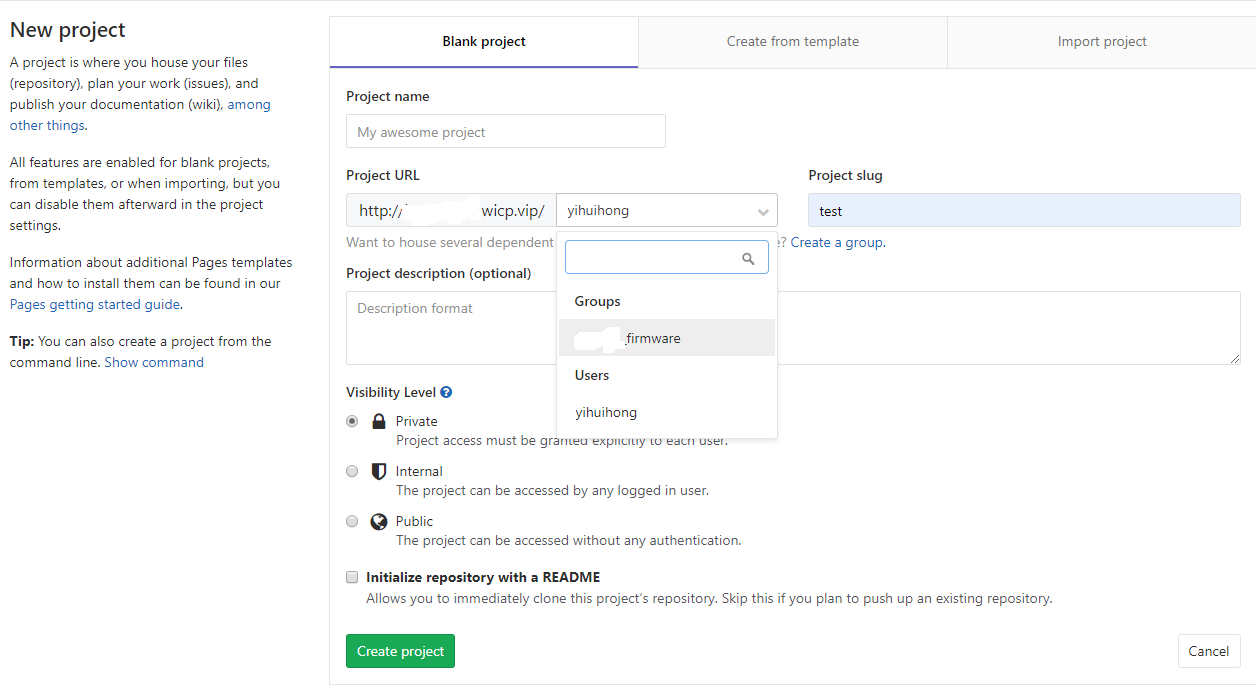Screen dimensions: 1256x688
Task: Select the firmware group from the dropdown
Action: (x=654, y=338)
